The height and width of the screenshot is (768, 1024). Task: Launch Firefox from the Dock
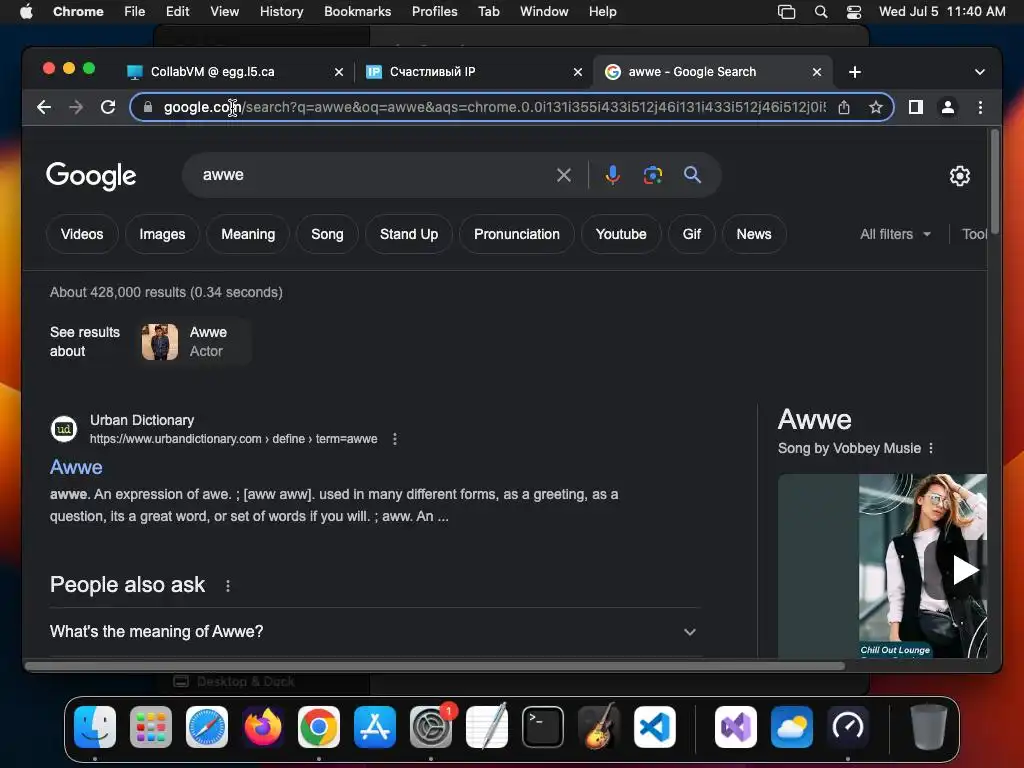click(263, 726)
